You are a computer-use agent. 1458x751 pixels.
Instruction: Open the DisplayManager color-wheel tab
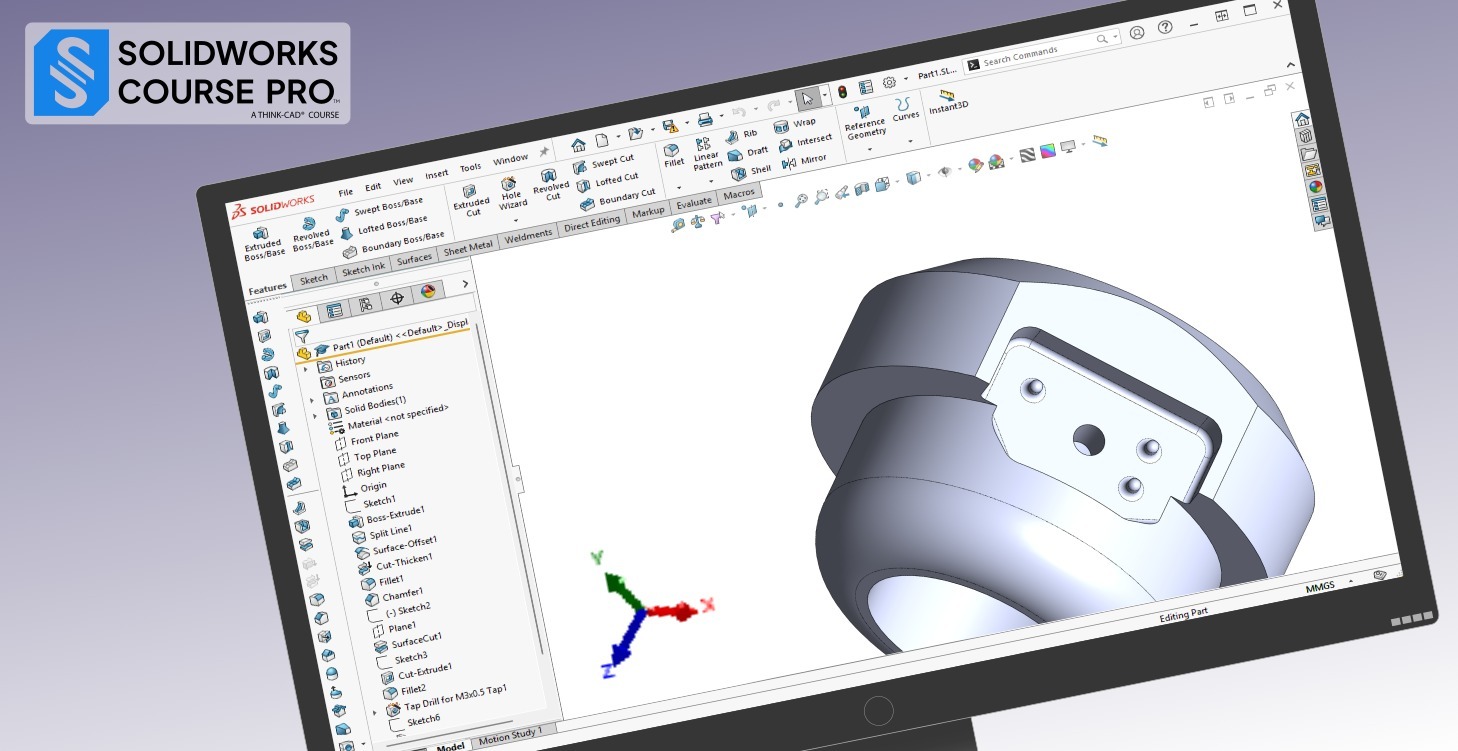428,291
